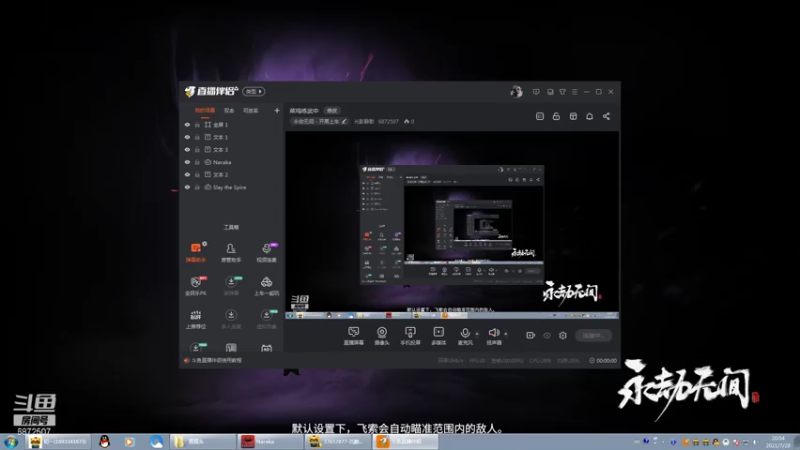
Task: Hide the 文本 2 source
Action: coord(187,174)
